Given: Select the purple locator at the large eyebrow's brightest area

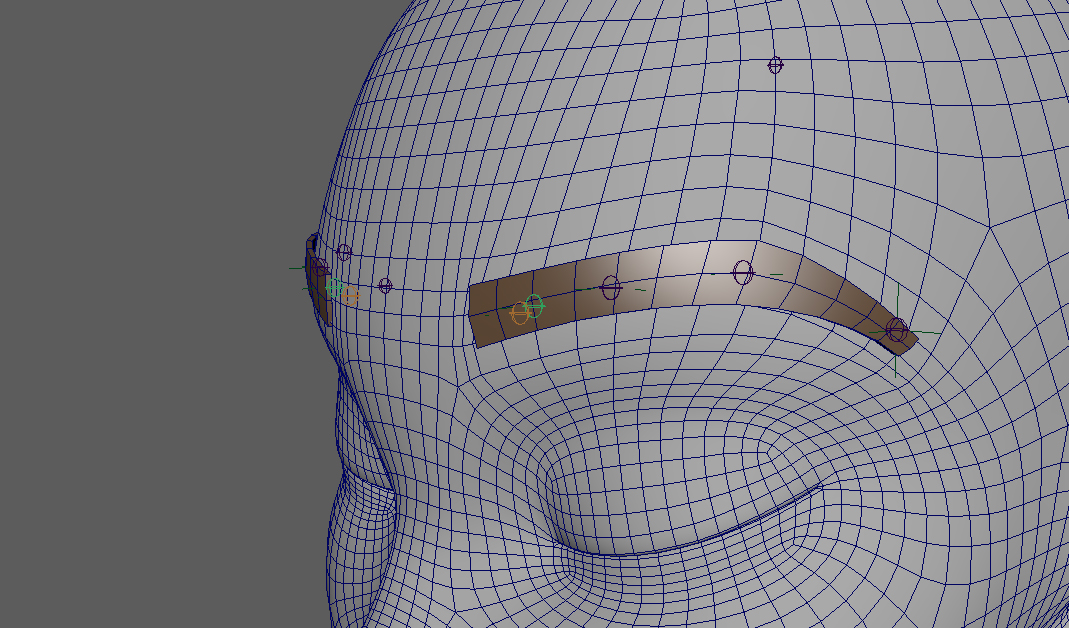Looking at the screenshot, I should tap(743, 272).
